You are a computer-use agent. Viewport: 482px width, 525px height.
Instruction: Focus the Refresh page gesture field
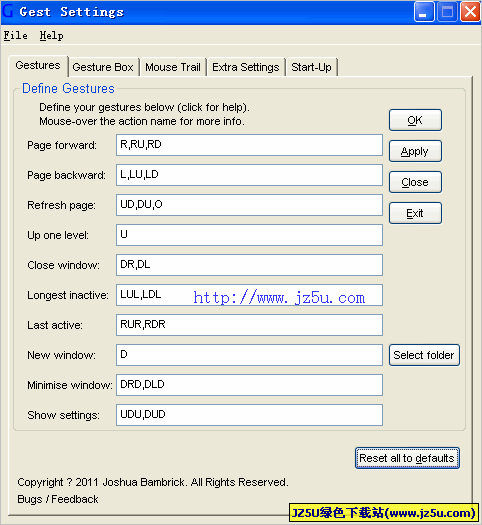click(249, 205)
